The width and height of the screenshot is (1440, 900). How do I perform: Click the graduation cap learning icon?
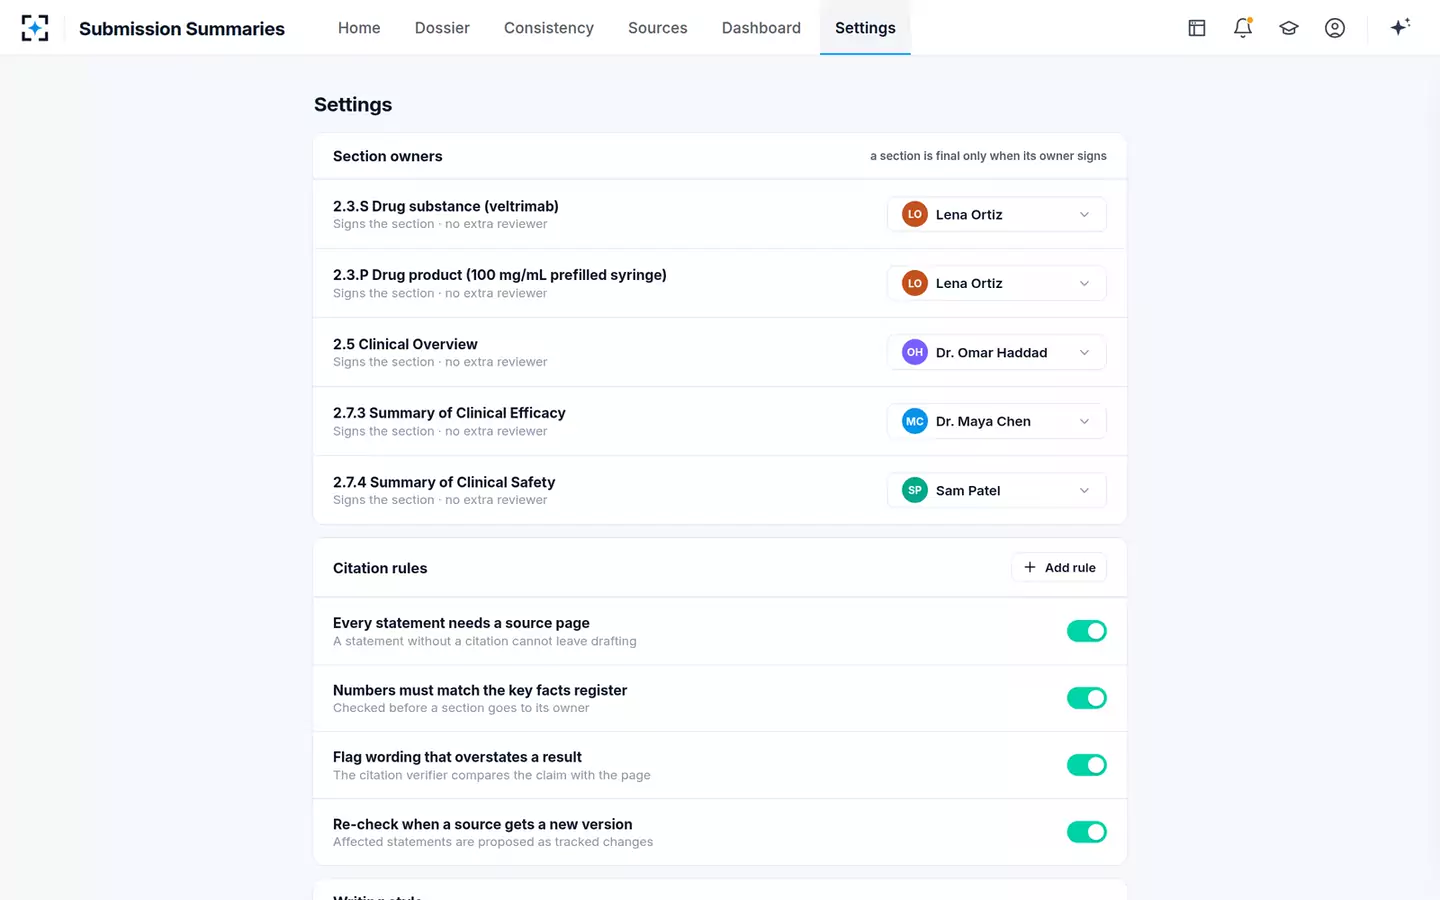[x=1289, y=28]
